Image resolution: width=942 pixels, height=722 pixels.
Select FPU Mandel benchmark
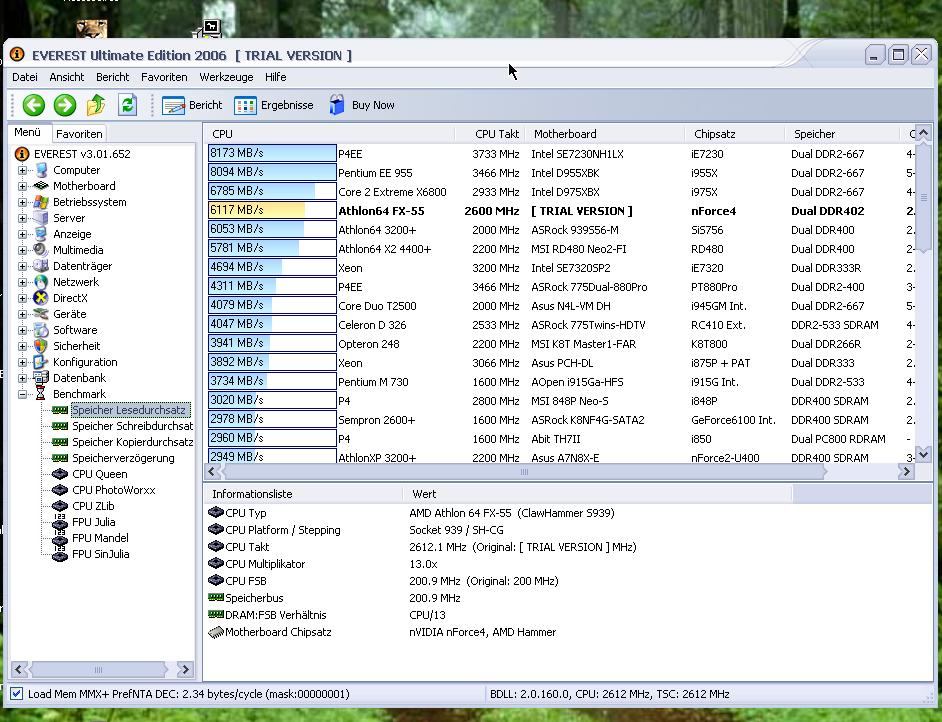pos(100,538)
